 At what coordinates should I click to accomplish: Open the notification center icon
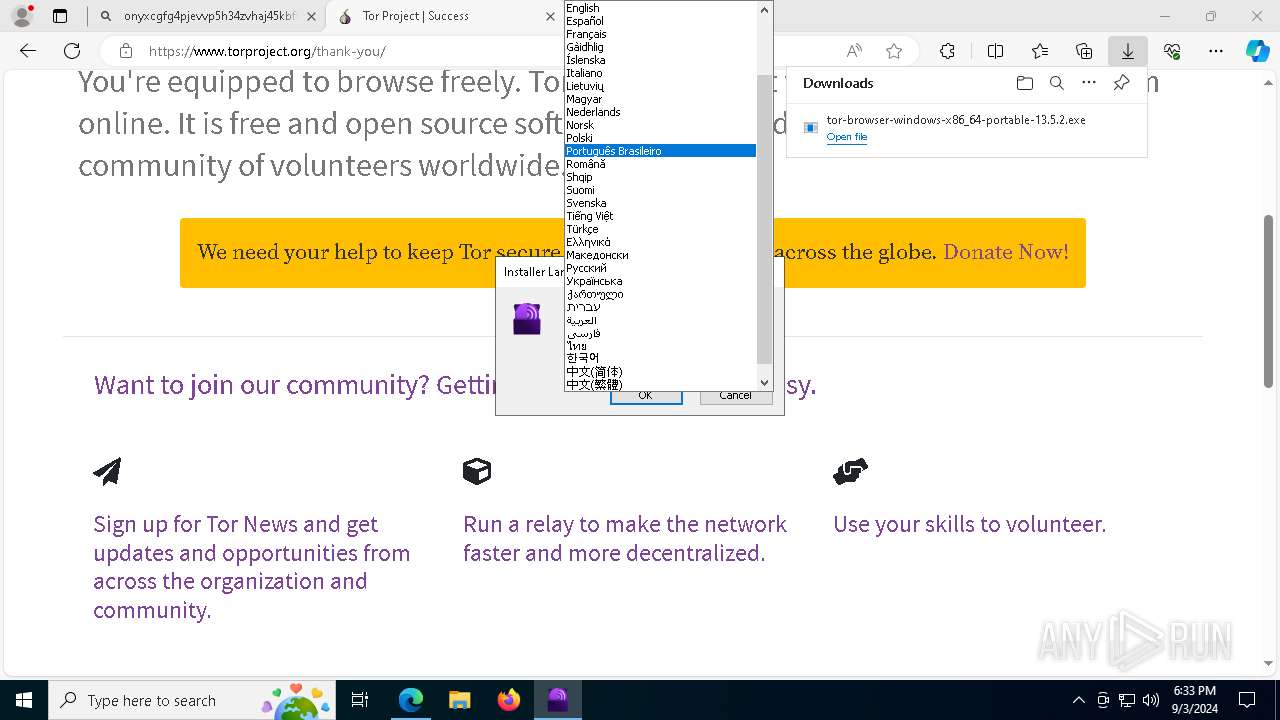[1247, 700]
